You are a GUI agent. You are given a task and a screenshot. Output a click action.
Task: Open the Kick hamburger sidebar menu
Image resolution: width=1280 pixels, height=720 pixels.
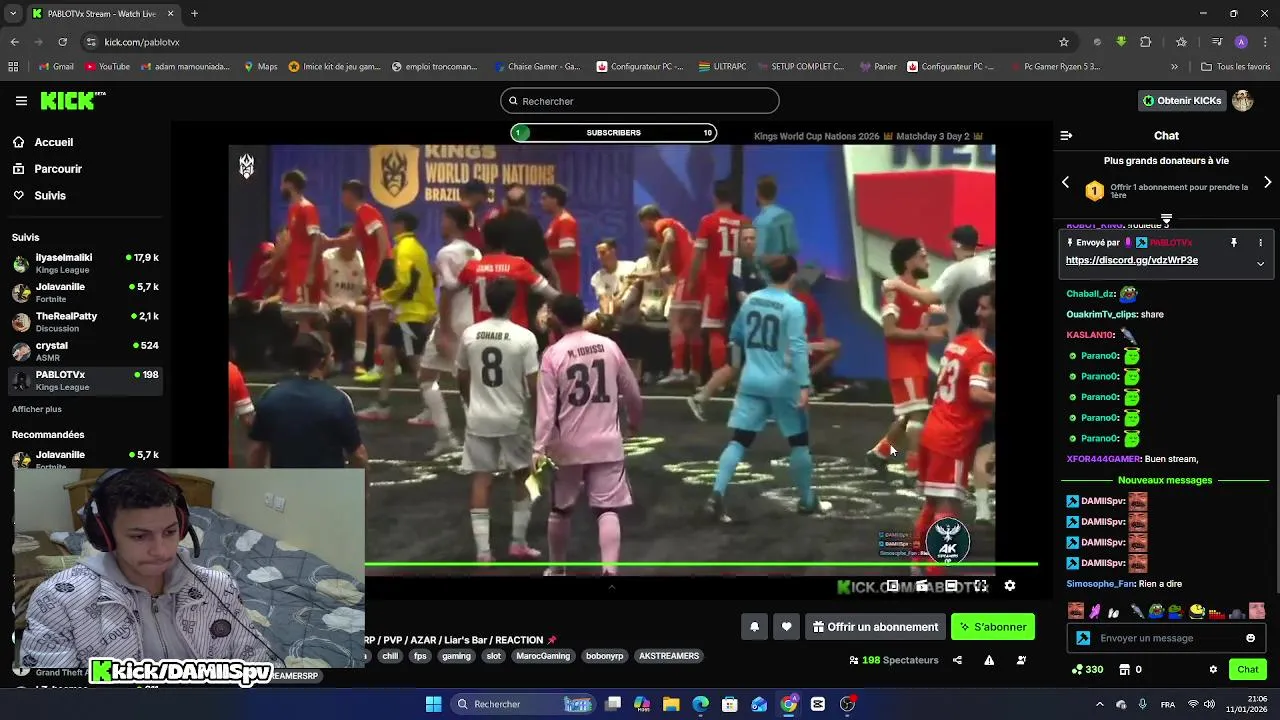21,101
